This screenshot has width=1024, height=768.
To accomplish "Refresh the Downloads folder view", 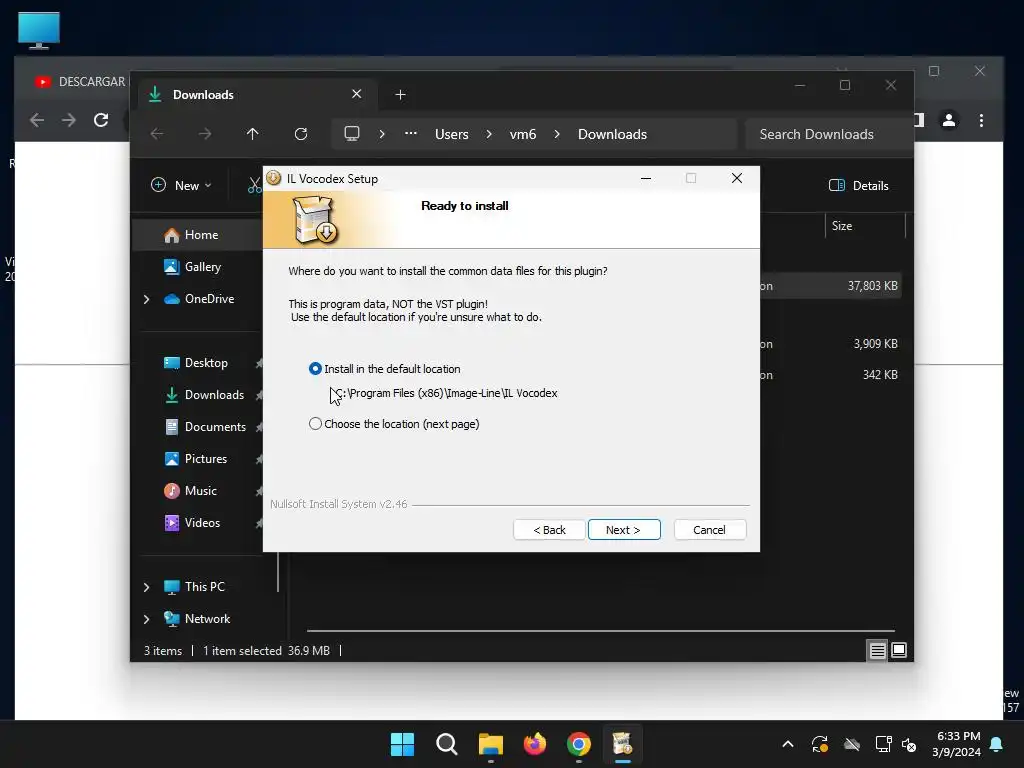I will [x=301, y=134].
